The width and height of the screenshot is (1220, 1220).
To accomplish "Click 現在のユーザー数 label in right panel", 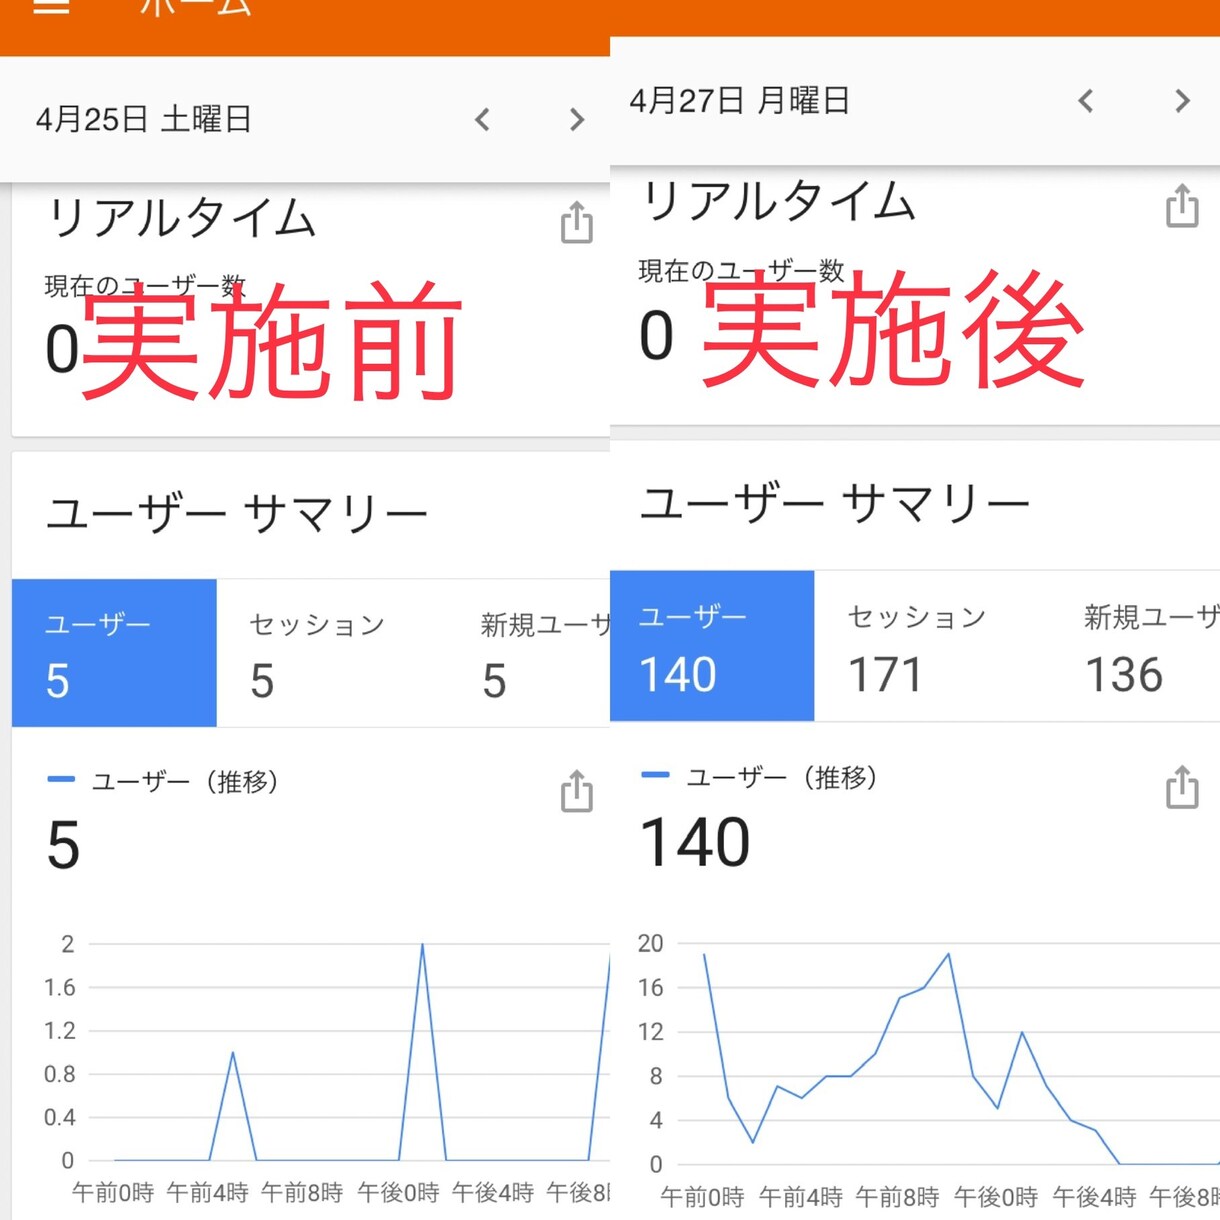I will [x=741, y=271].
